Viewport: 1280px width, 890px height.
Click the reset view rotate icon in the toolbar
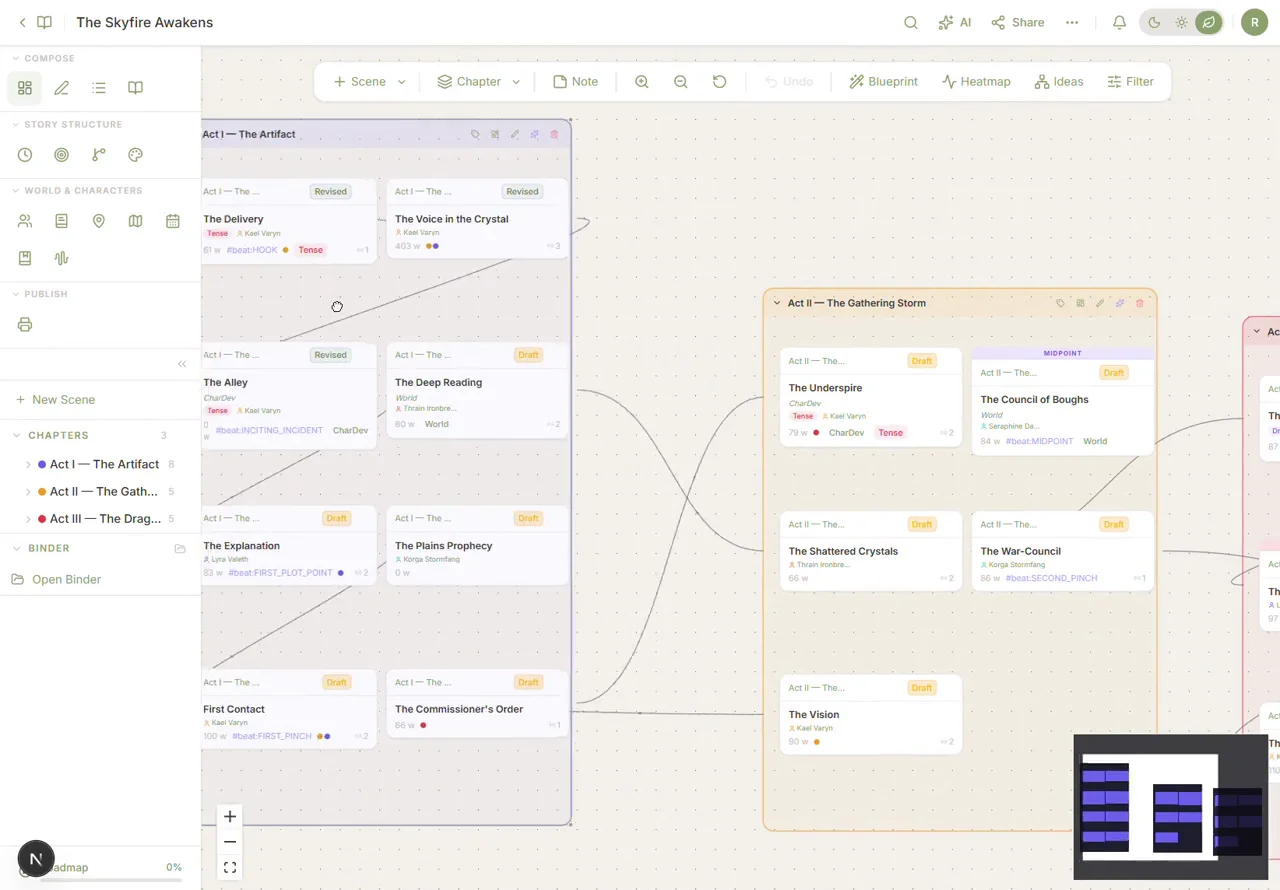click(719, 82)
